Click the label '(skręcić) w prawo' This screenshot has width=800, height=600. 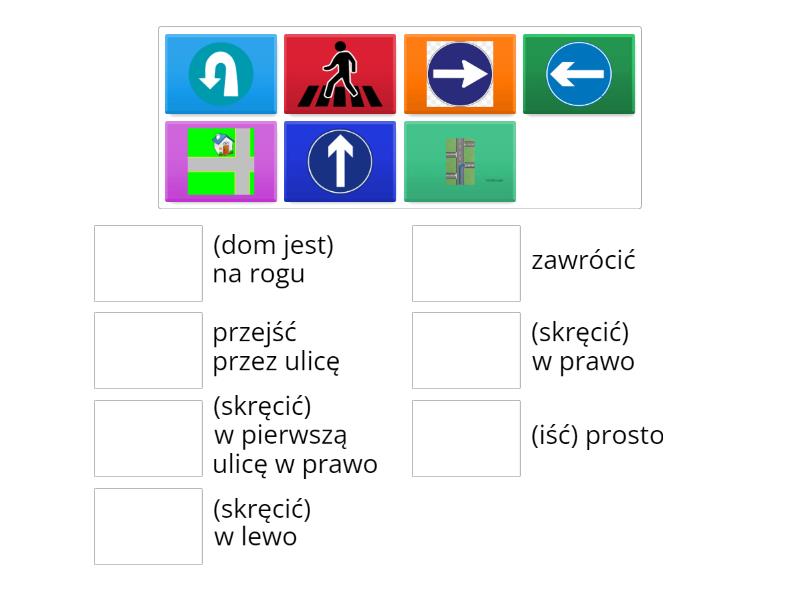[x=584, y=347]
